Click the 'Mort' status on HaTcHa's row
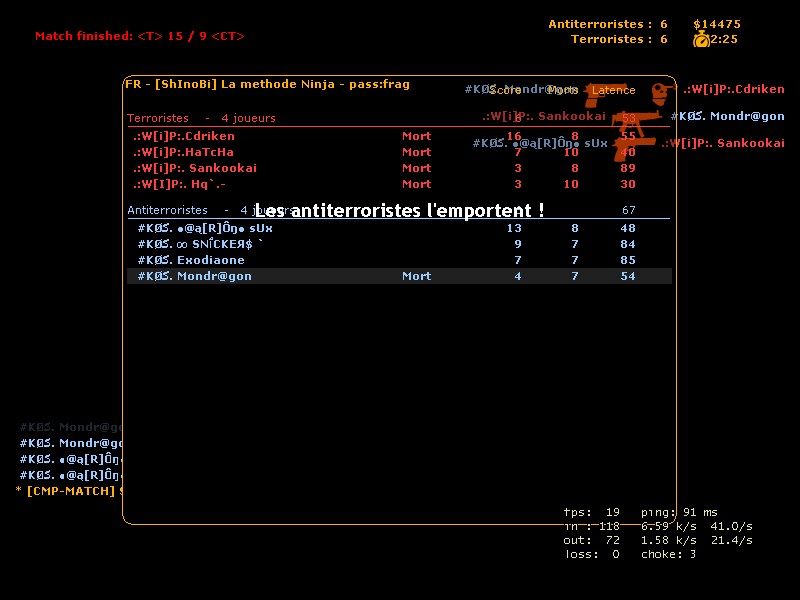This screenshot has height=600, width=800. [416, 152]
